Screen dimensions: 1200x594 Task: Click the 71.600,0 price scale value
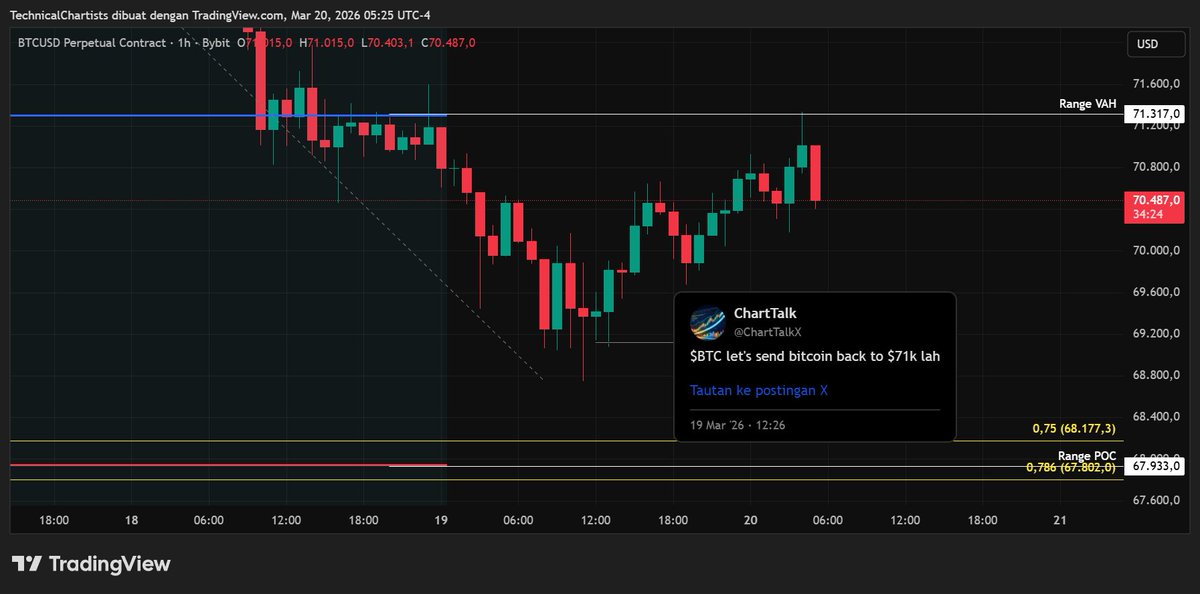coord(1158,84)
